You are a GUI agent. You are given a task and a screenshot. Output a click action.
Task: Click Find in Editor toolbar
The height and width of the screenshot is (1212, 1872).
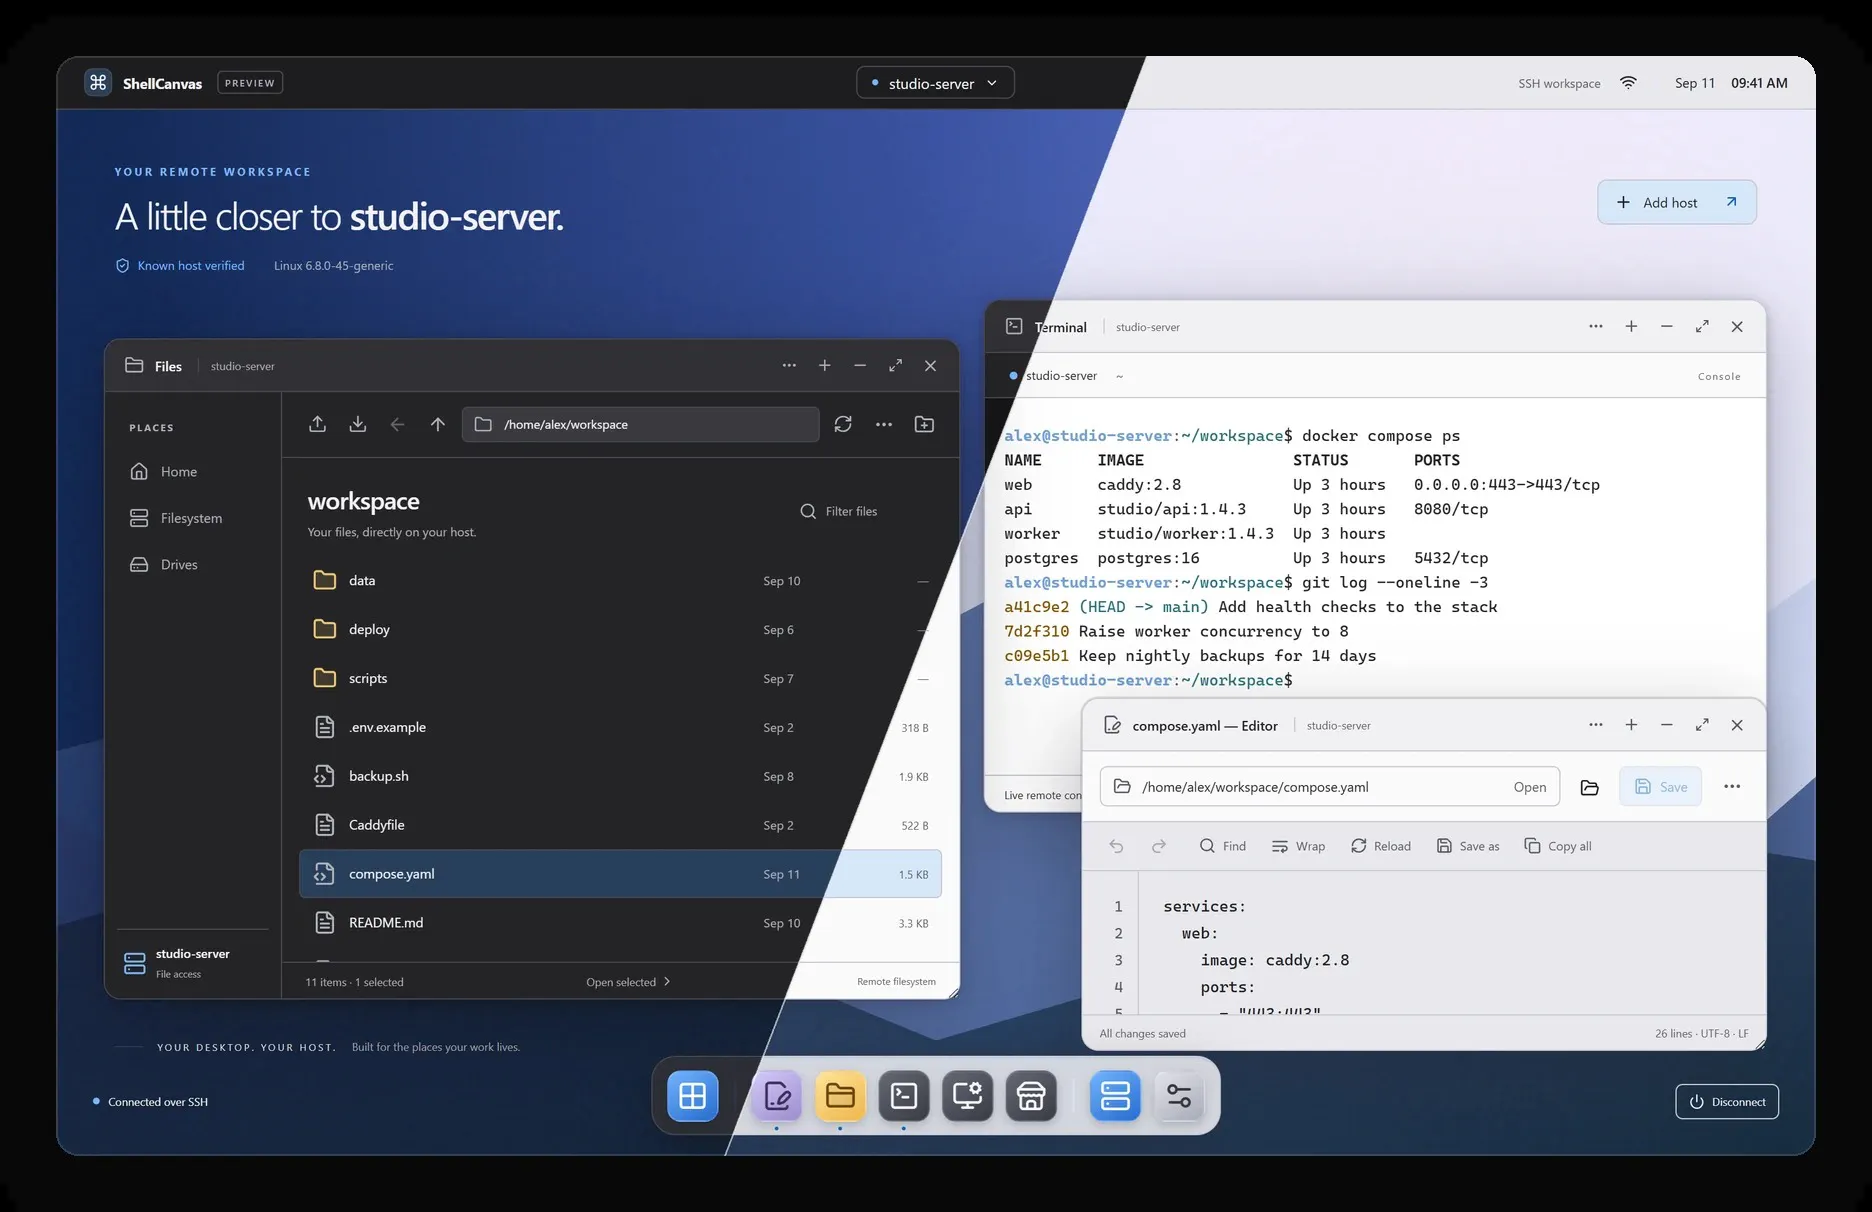click(1222, 846)
